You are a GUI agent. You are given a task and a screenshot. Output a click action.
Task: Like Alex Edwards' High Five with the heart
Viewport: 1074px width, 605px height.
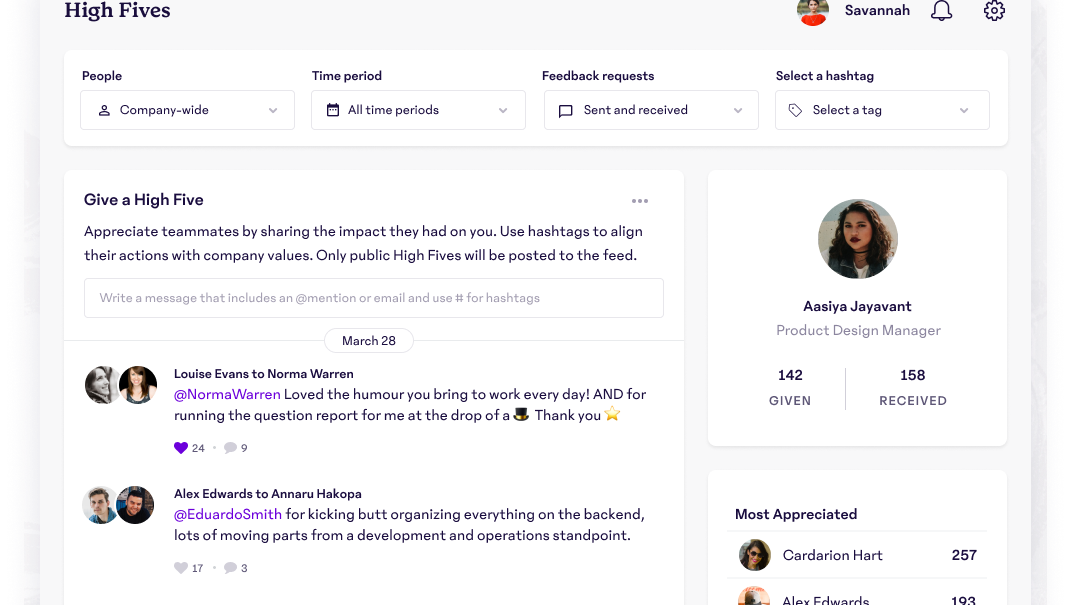(181, 568)
